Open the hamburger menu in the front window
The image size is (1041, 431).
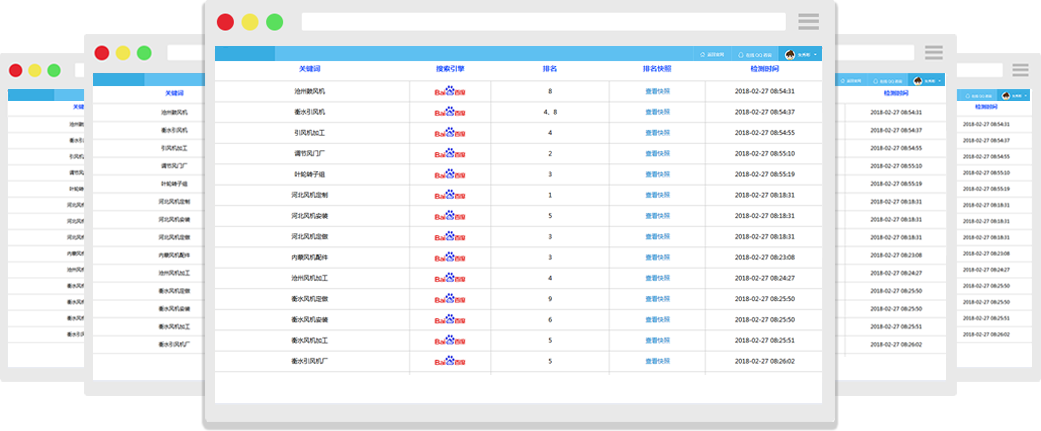808,21
